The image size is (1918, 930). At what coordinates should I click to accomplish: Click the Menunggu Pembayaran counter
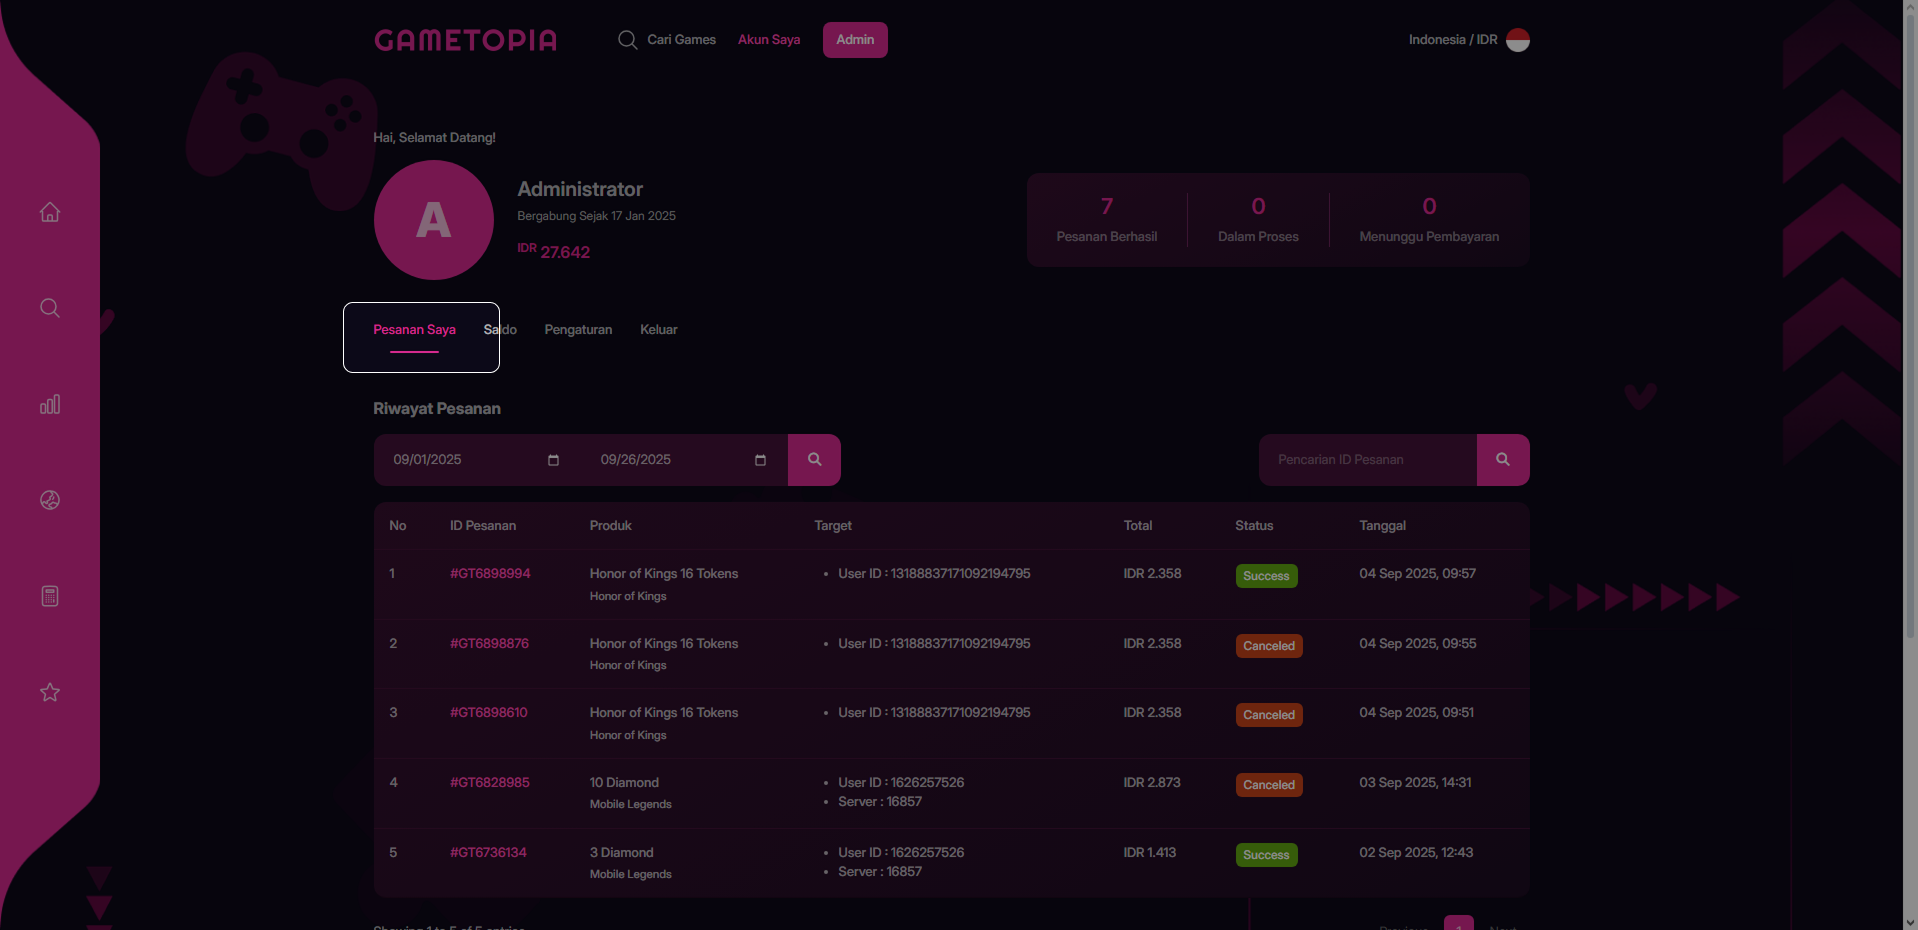tap(1429, 220)
